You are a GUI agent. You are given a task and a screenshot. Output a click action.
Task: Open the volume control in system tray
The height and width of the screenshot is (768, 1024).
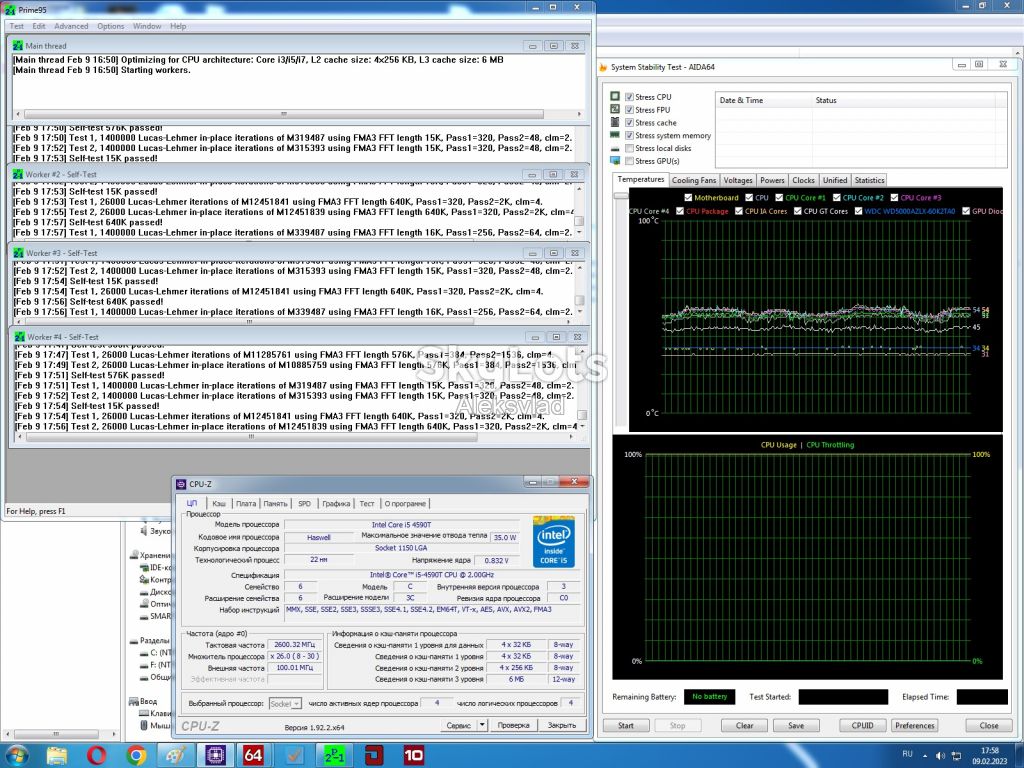point(941,756)
